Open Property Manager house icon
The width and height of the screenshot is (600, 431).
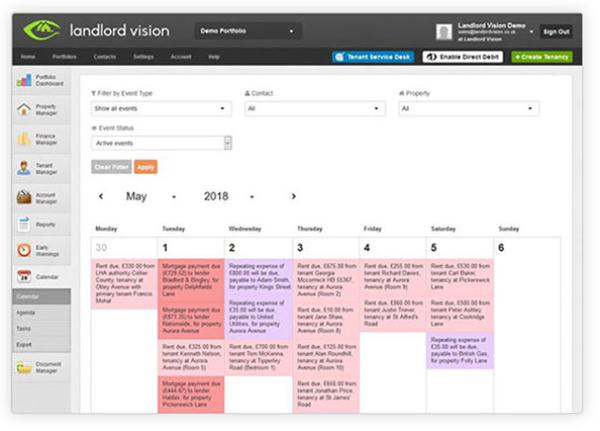[x=24, y=109]
